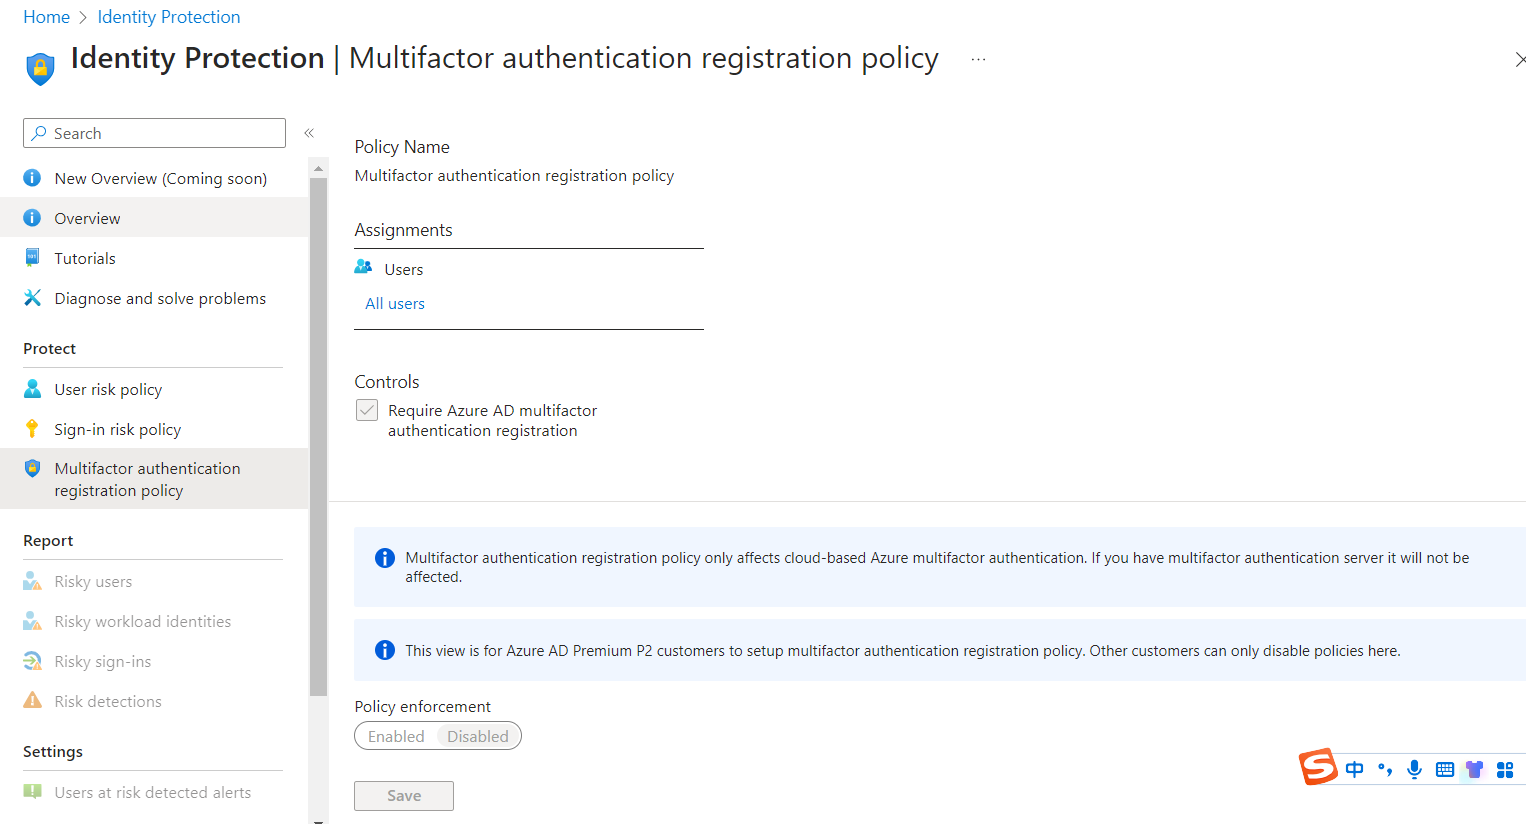Open the IME toolbox grid icon

1505,769
